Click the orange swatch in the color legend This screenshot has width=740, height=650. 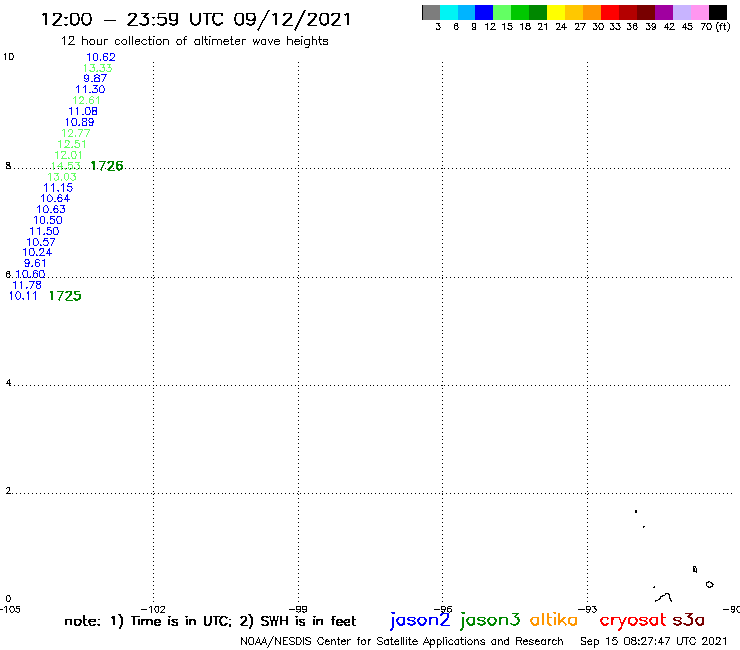point(592,12)
